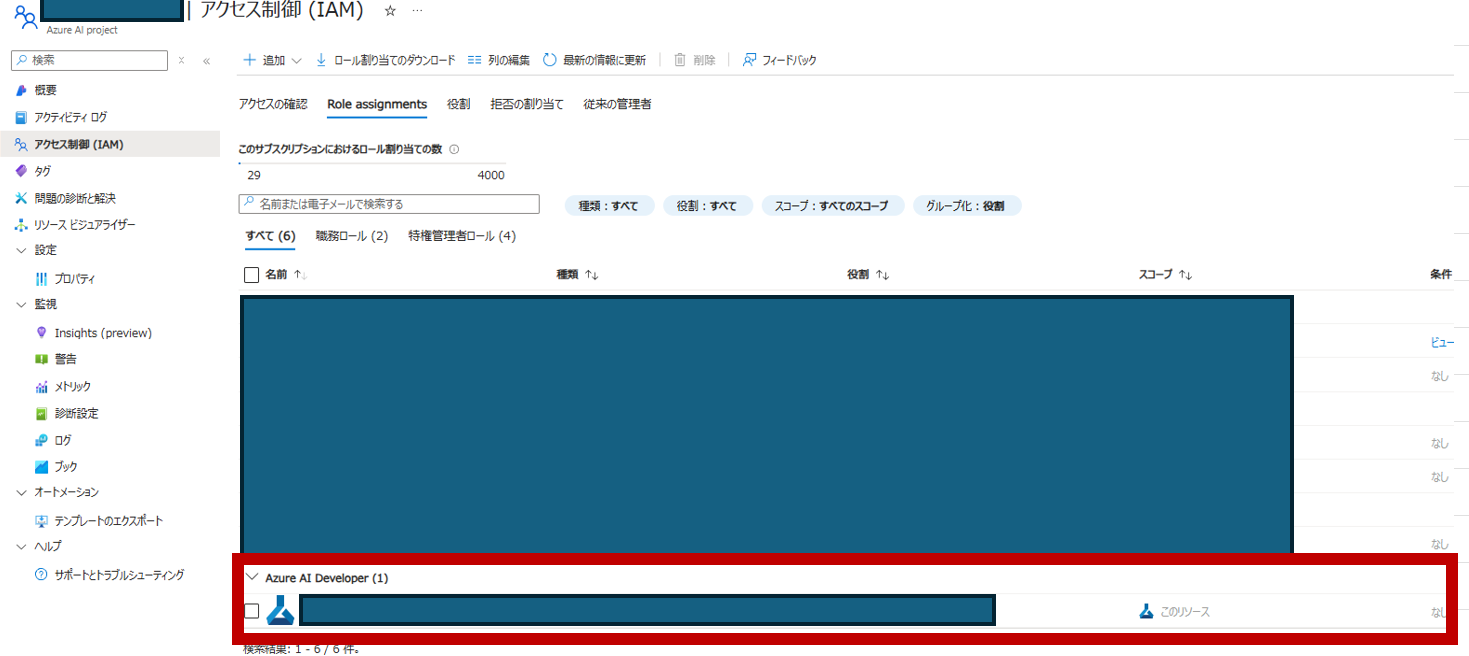This screenshot has width=1469, height=656.
Task: Click the 削除 delete button
Action: pyautogui.click(x=694, y=60)
